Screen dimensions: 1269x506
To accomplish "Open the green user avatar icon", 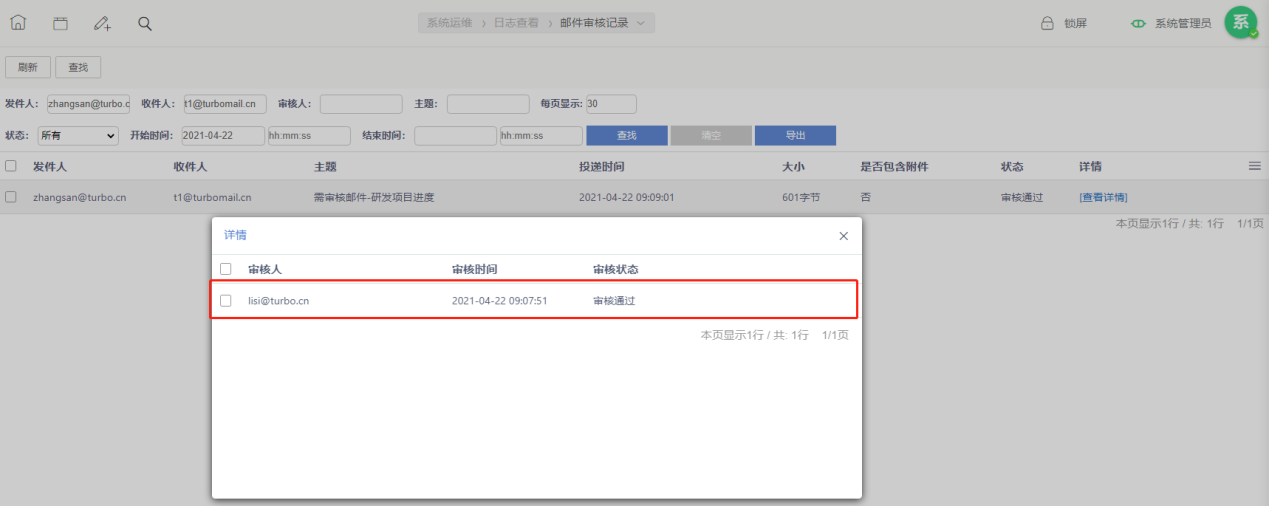I will tap(1240, 23).
